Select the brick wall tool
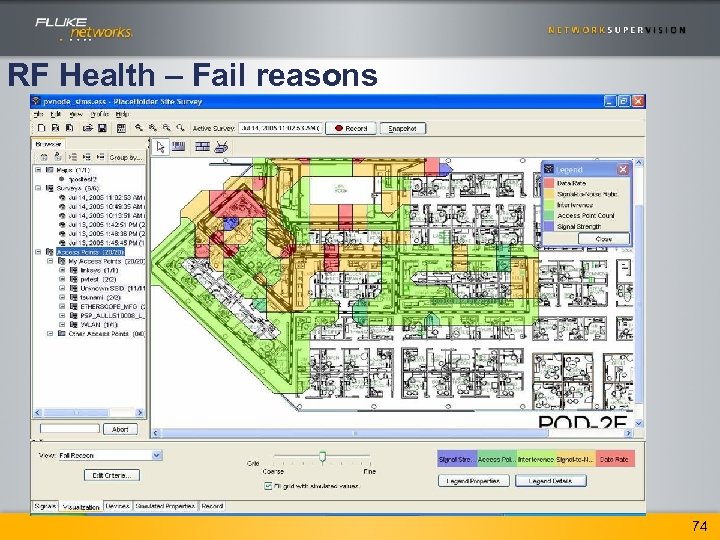The height and width of the screenshot is (540, 720). (x=202, y=146)
